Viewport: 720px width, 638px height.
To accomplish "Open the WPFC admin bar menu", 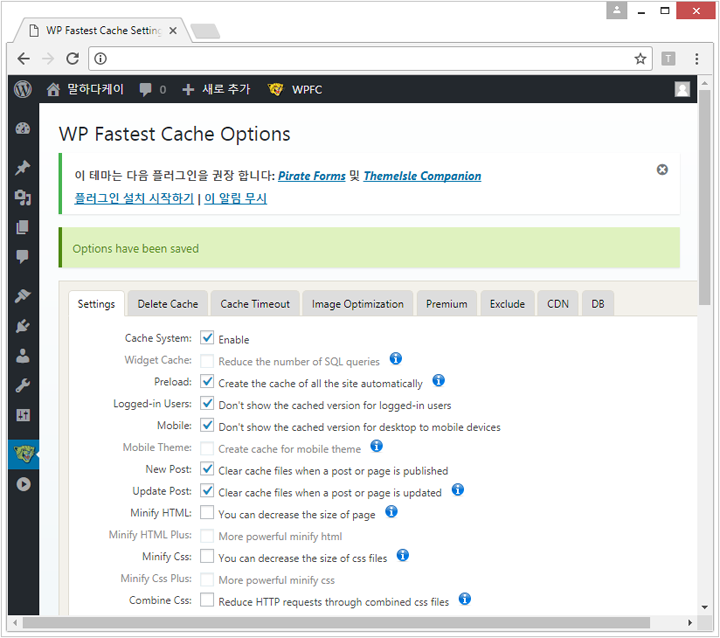I will (x=295, y=89).
